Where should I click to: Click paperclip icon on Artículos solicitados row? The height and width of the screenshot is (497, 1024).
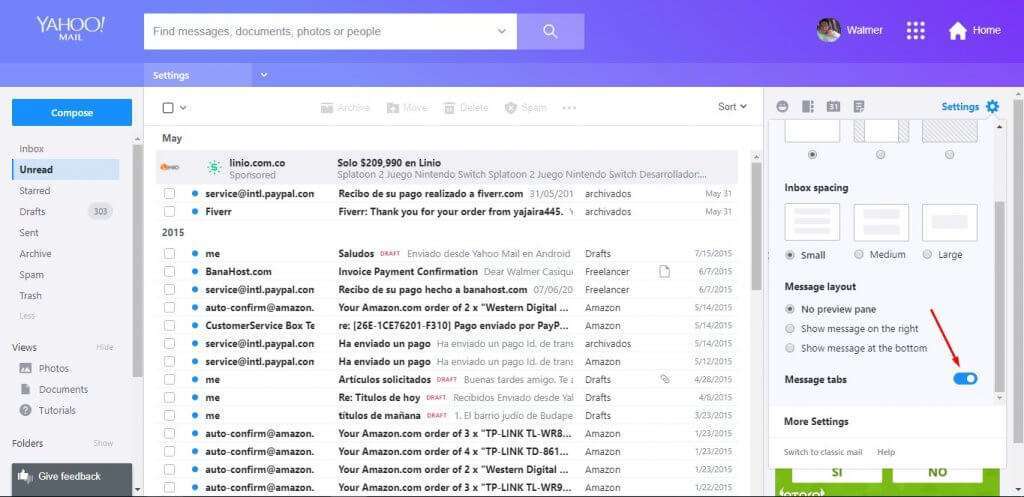click(x=665, y=379)
